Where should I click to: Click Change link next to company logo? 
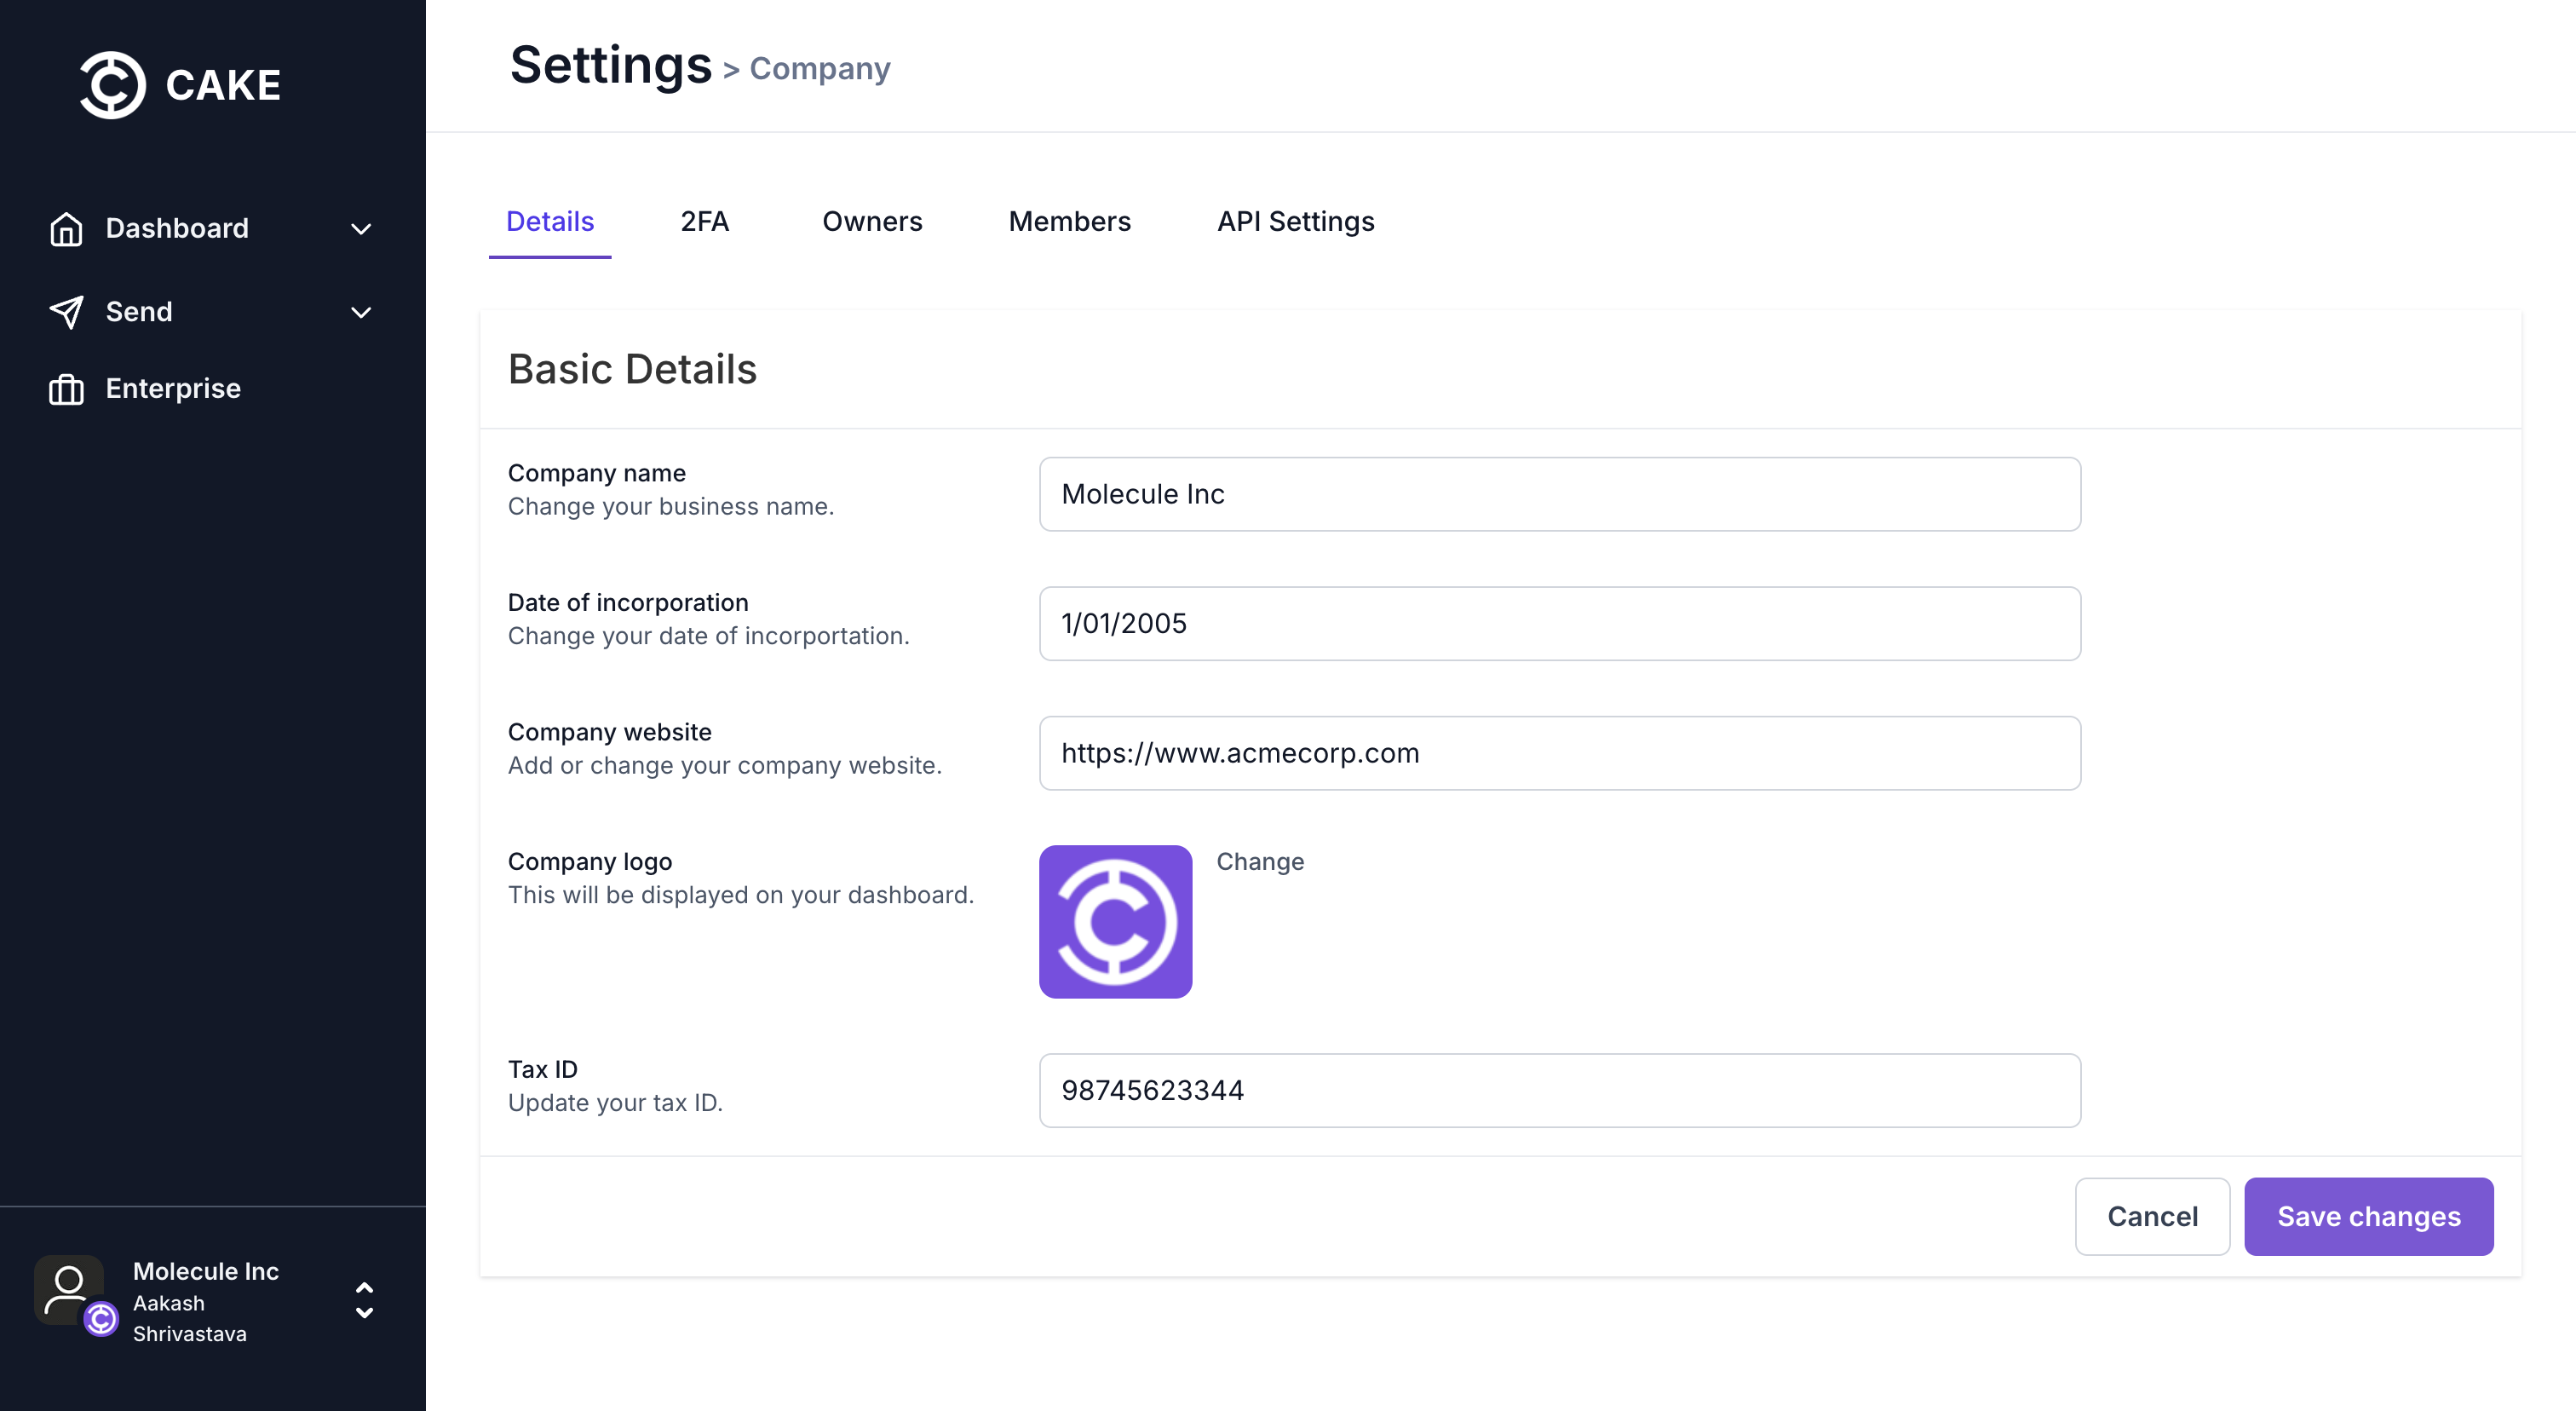pyautogui.click(x=1260, y=862)
